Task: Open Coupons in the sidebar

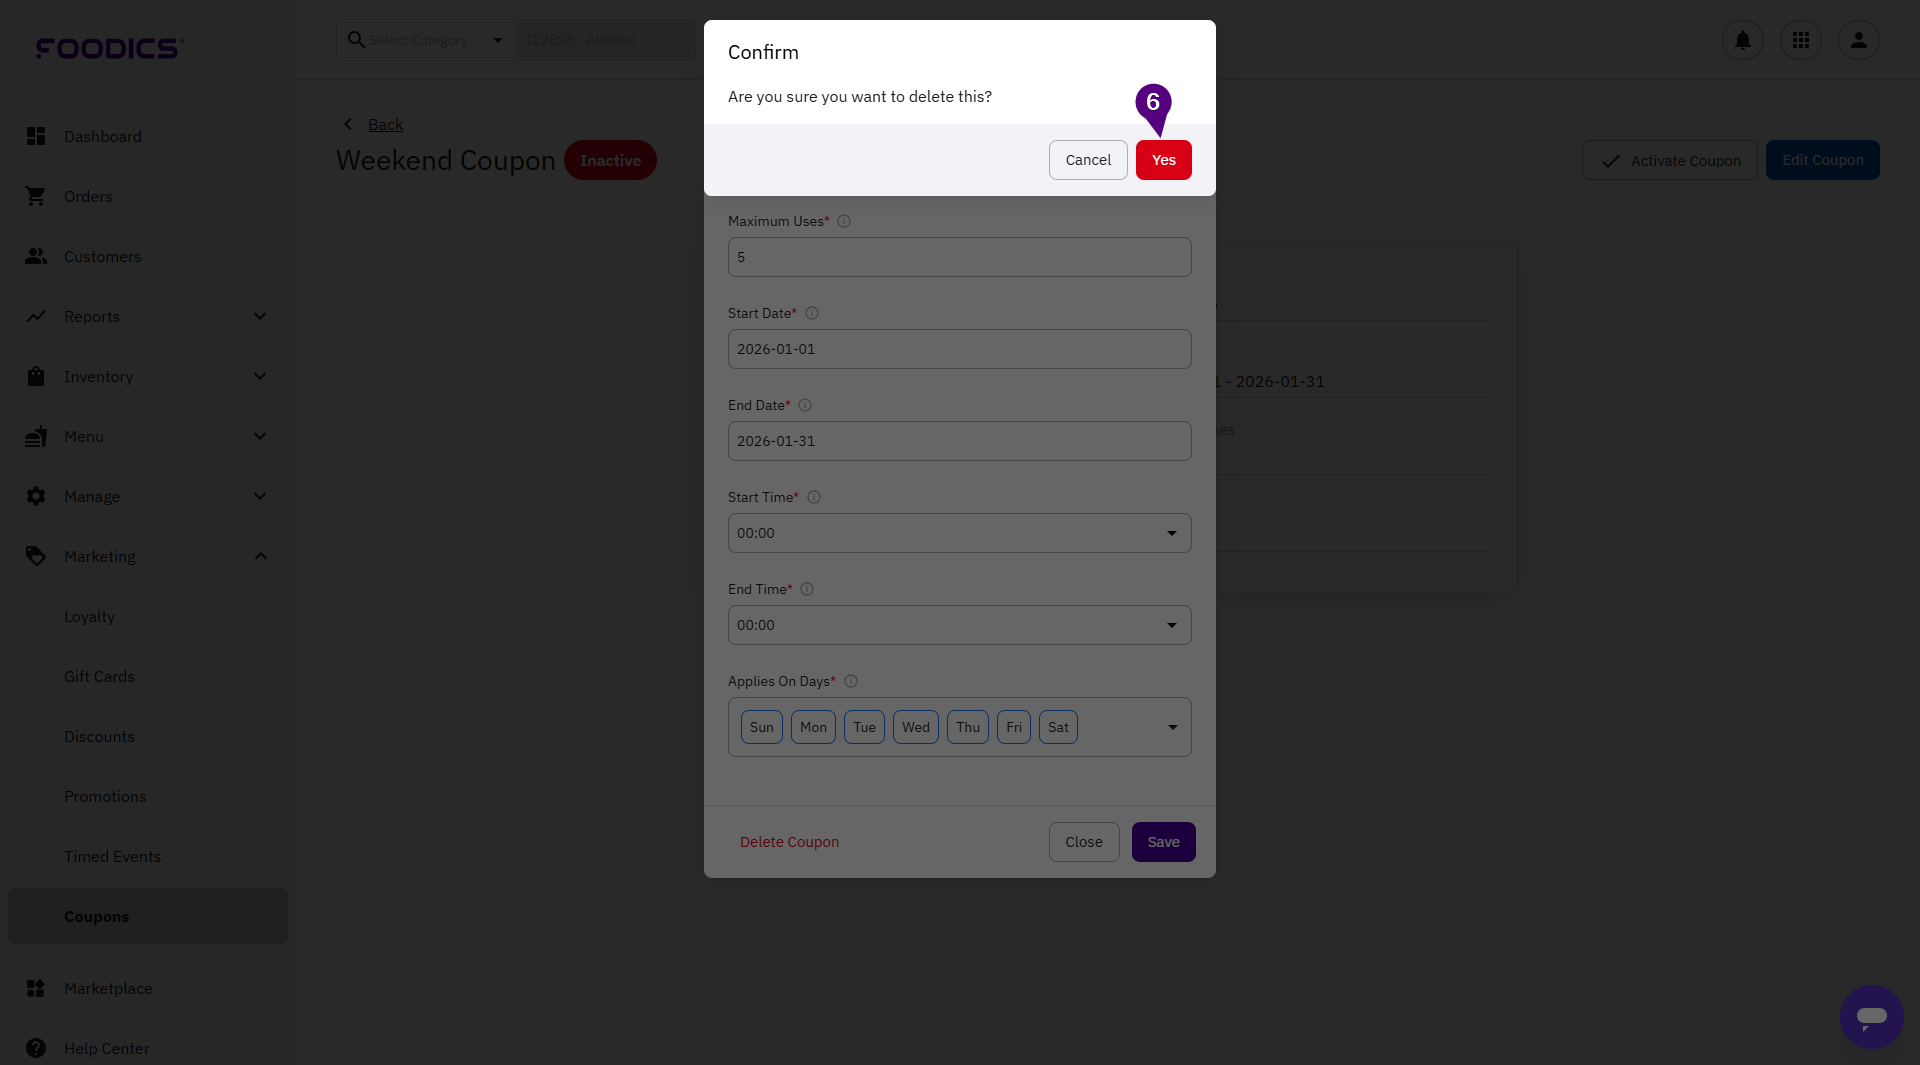Action: pos(97,916)
